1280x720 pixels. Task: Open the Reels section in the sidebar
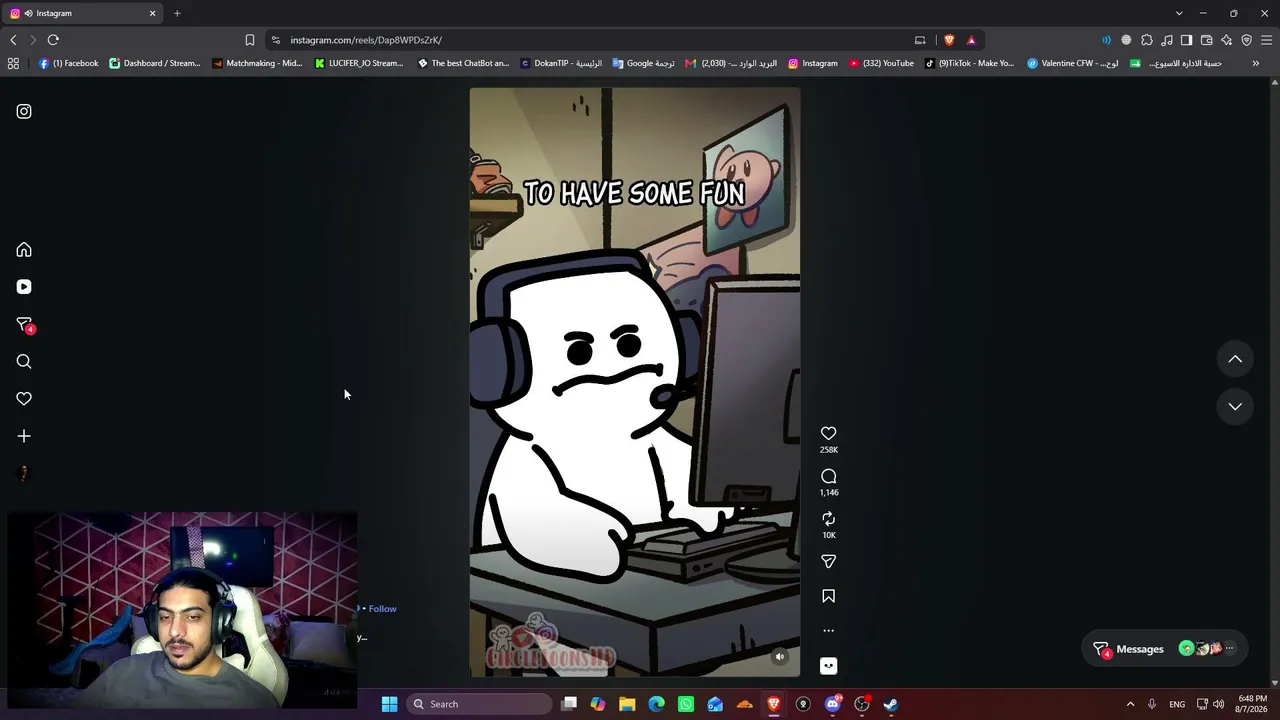pos(24,287)
